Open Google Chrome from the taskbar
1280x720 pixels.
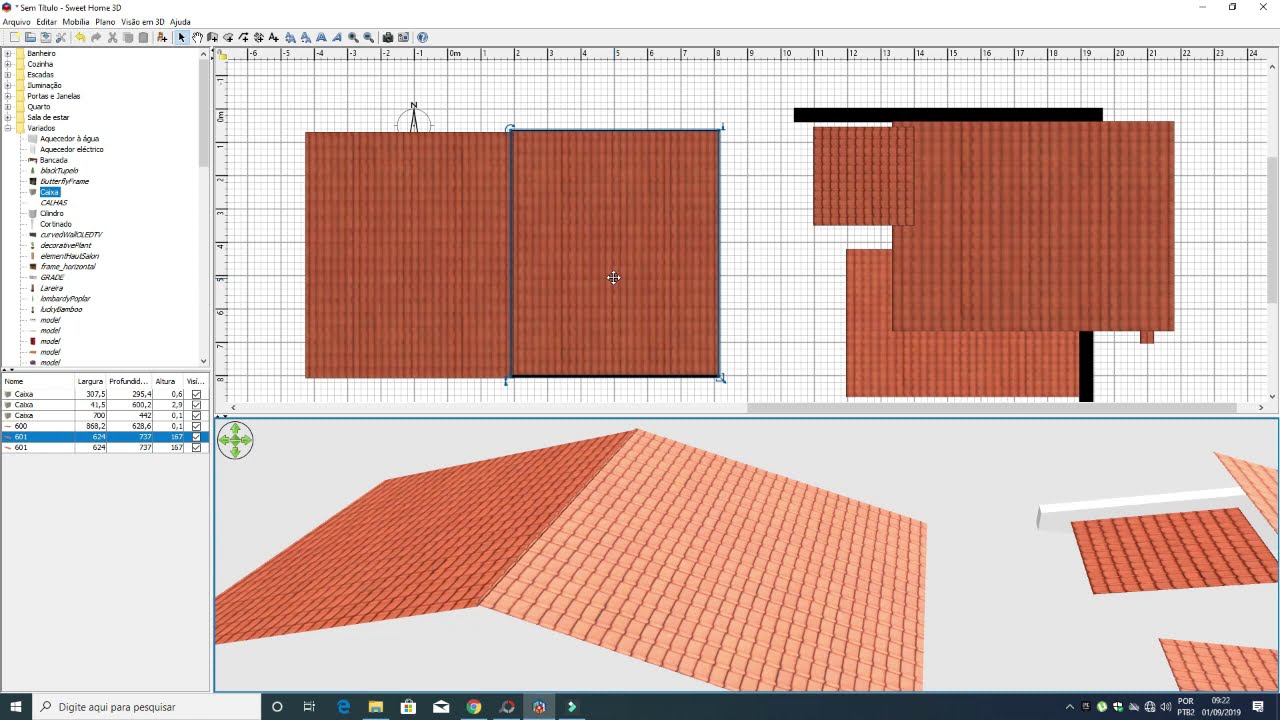coord(474,707)
